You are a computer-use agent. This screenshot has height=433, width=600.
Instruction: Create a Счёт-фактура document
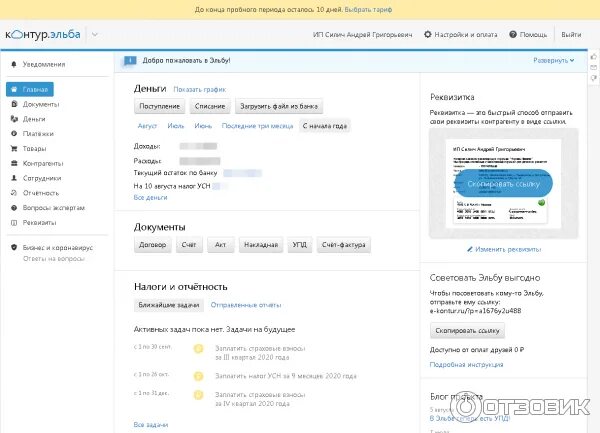344,245
